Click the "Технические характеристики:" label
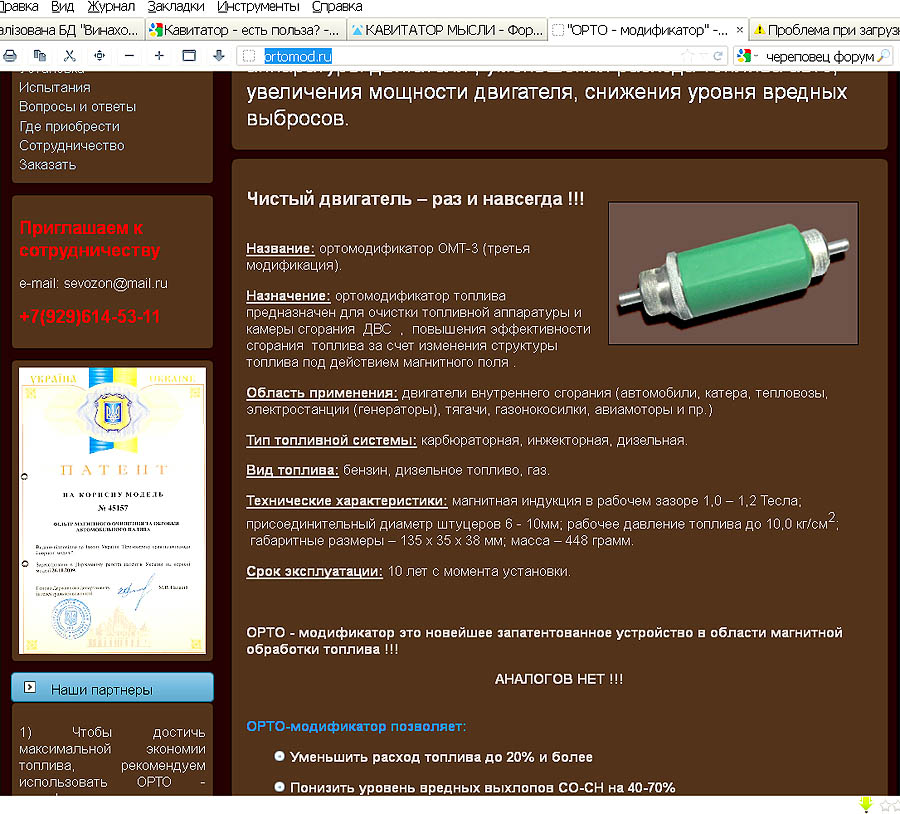 coord(347,501)
